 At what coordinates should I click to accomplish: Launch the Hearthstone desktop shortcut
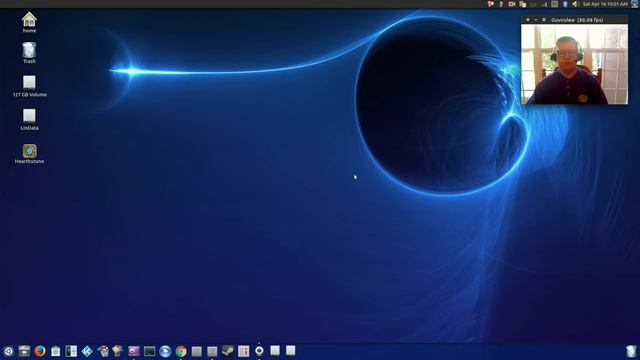coord(29,153)
